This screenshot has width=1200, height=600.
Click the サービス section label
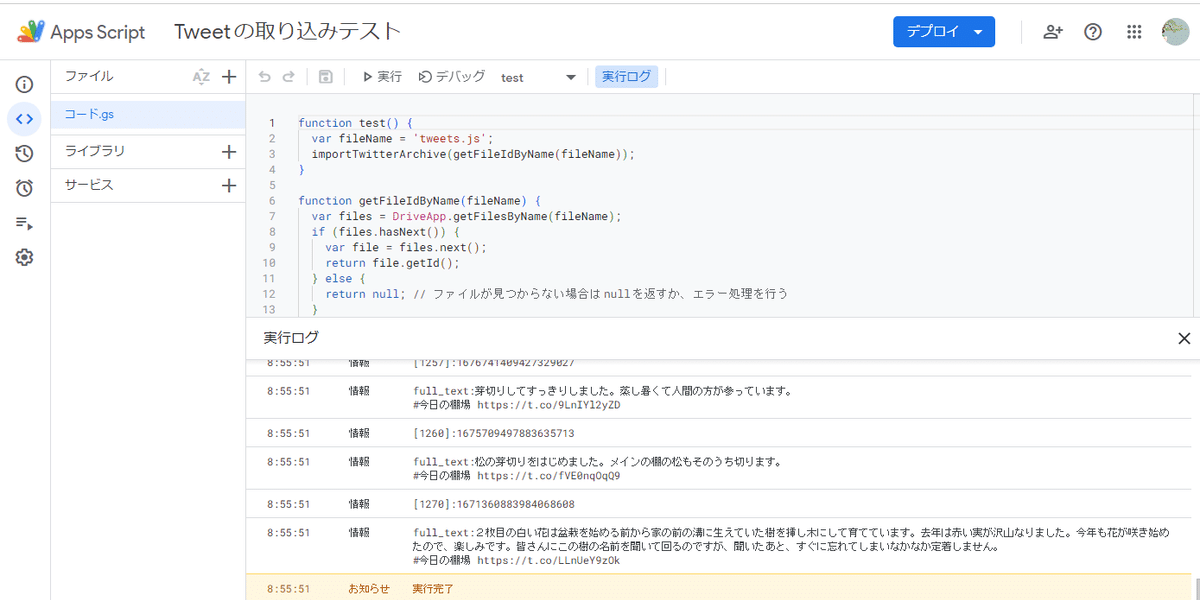coord(89,185)
